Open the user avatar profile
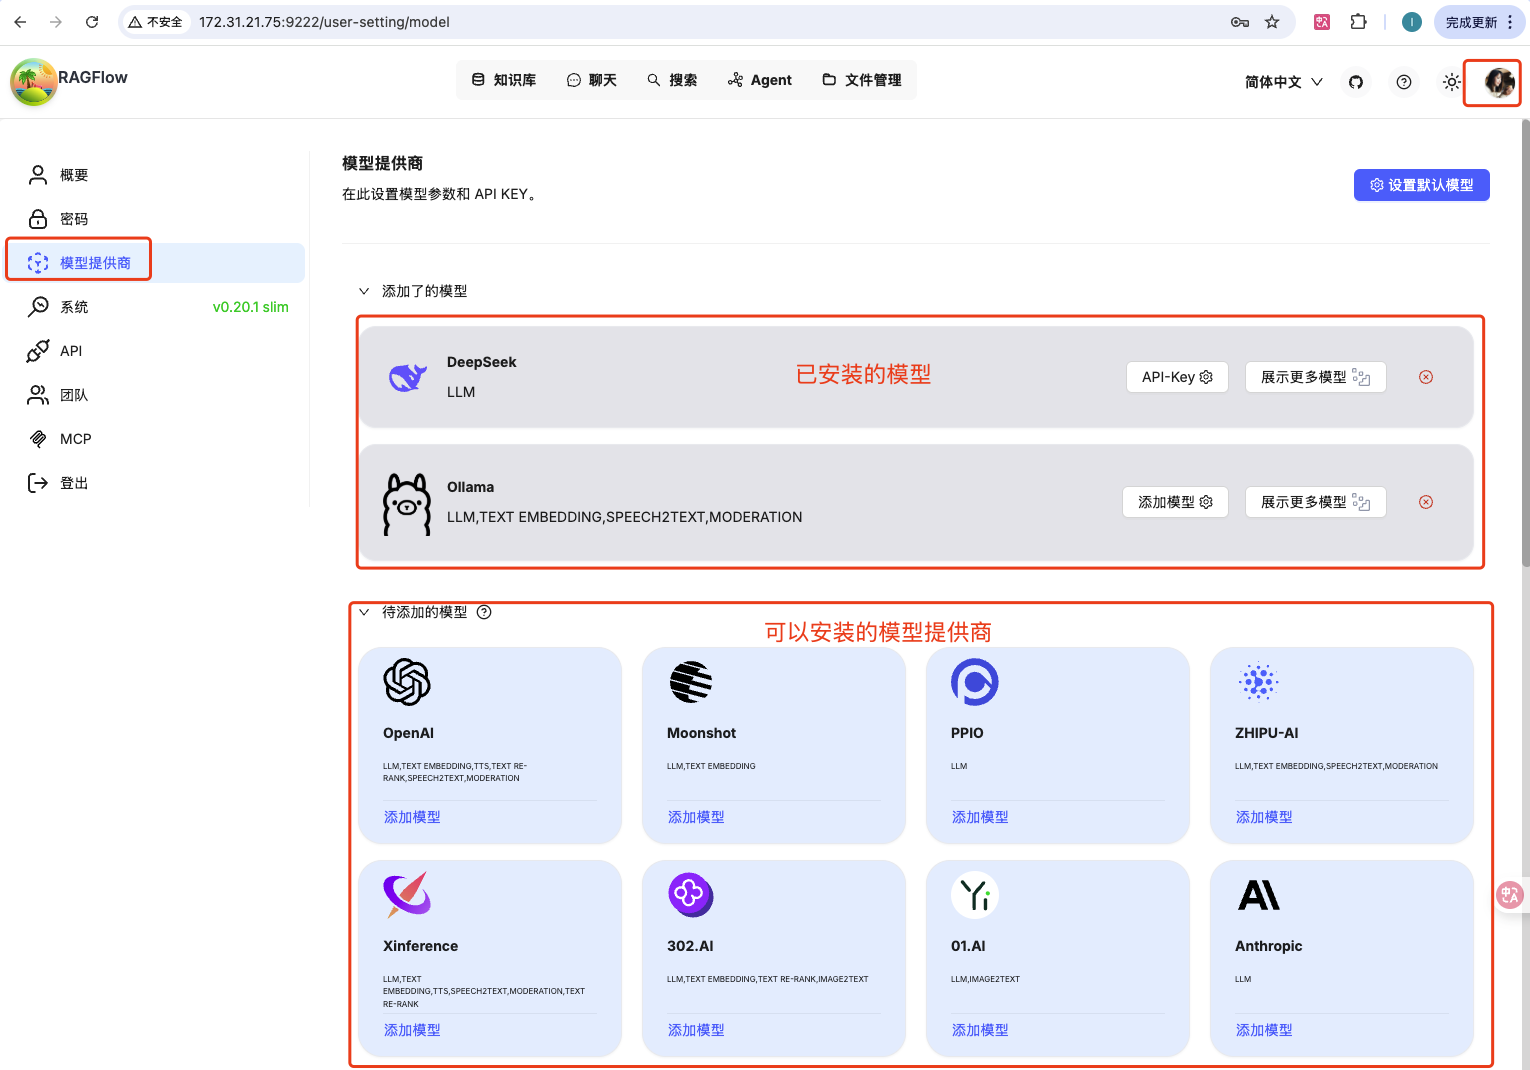Image resolution: width=1530 pixels, height=1070 pixels. (1498, 82)
